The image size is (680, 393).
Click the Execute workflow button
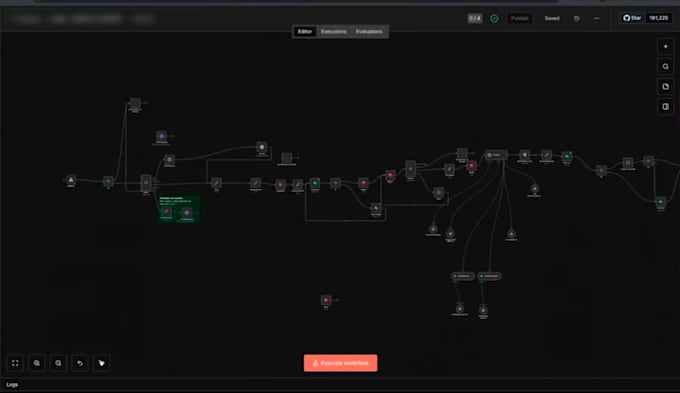[x=340, y=363]
